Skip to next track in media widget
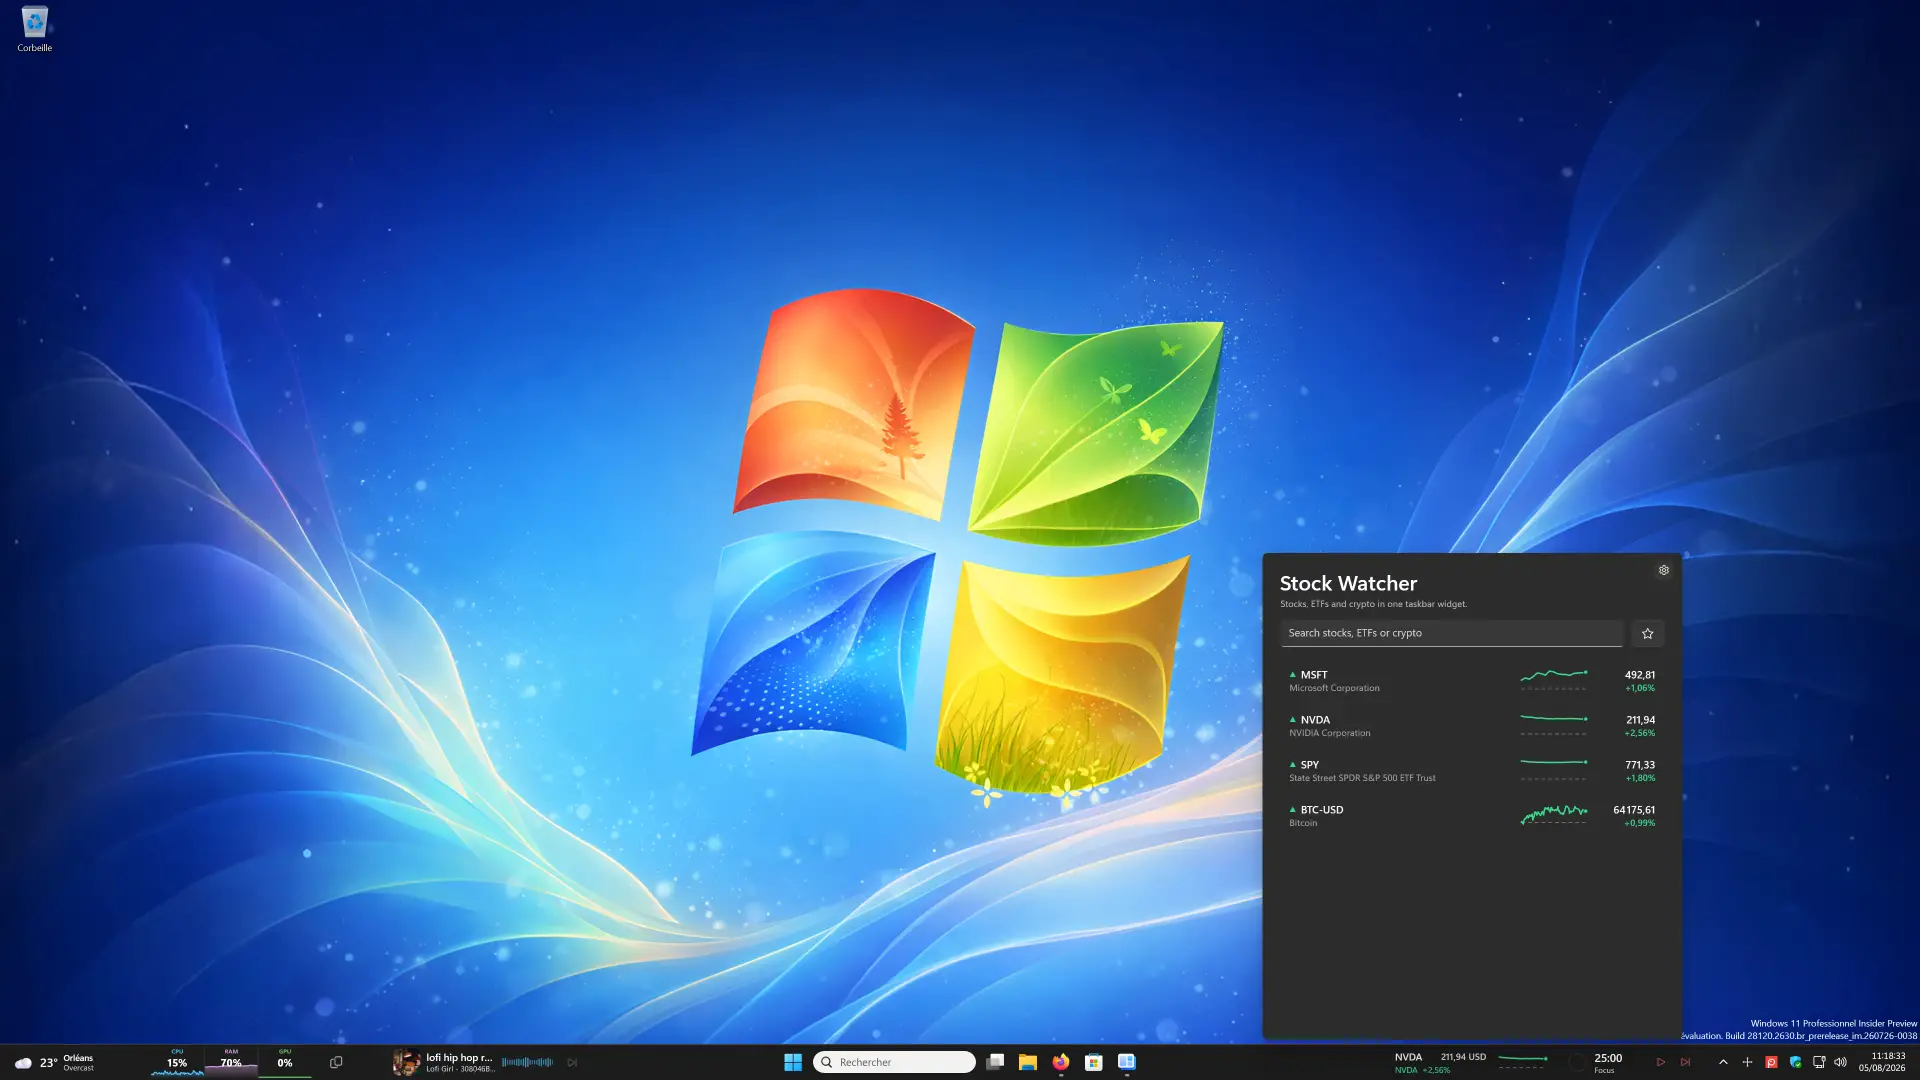The height and width of the screenshot is (1080, 1920). click(572, 1062)
